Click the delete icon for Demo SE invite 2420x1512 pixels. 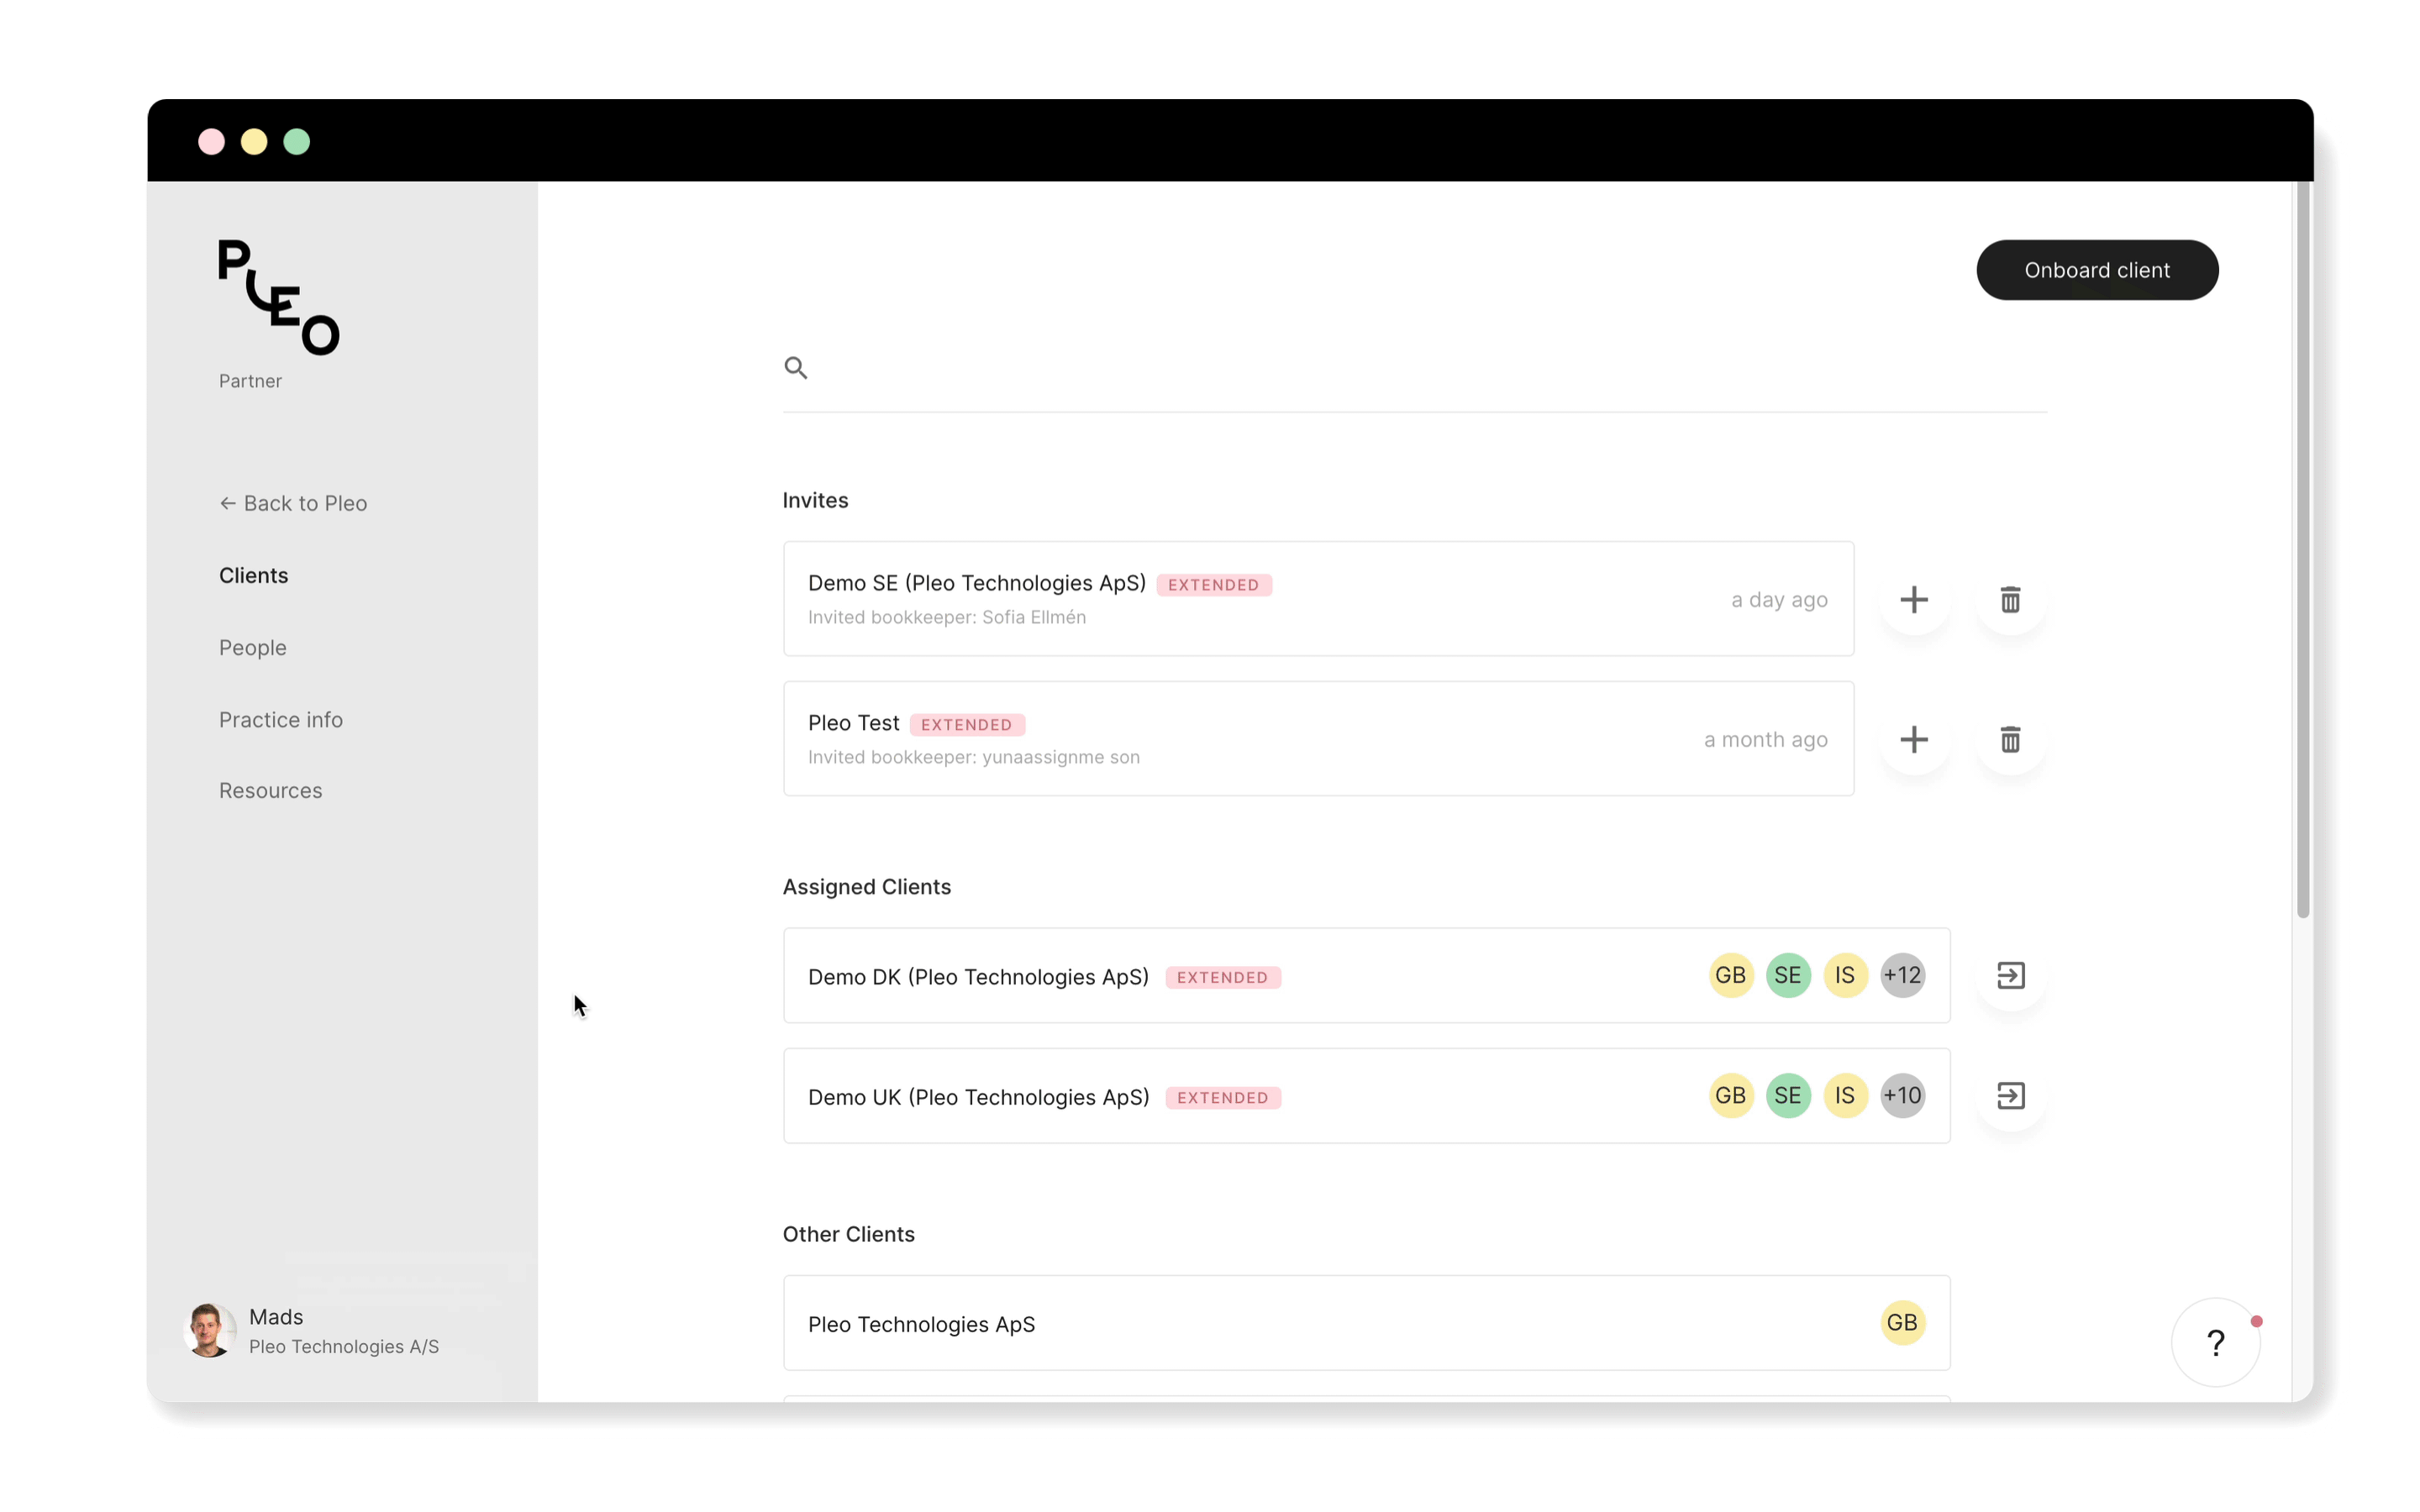click(x=2011, y=599)
